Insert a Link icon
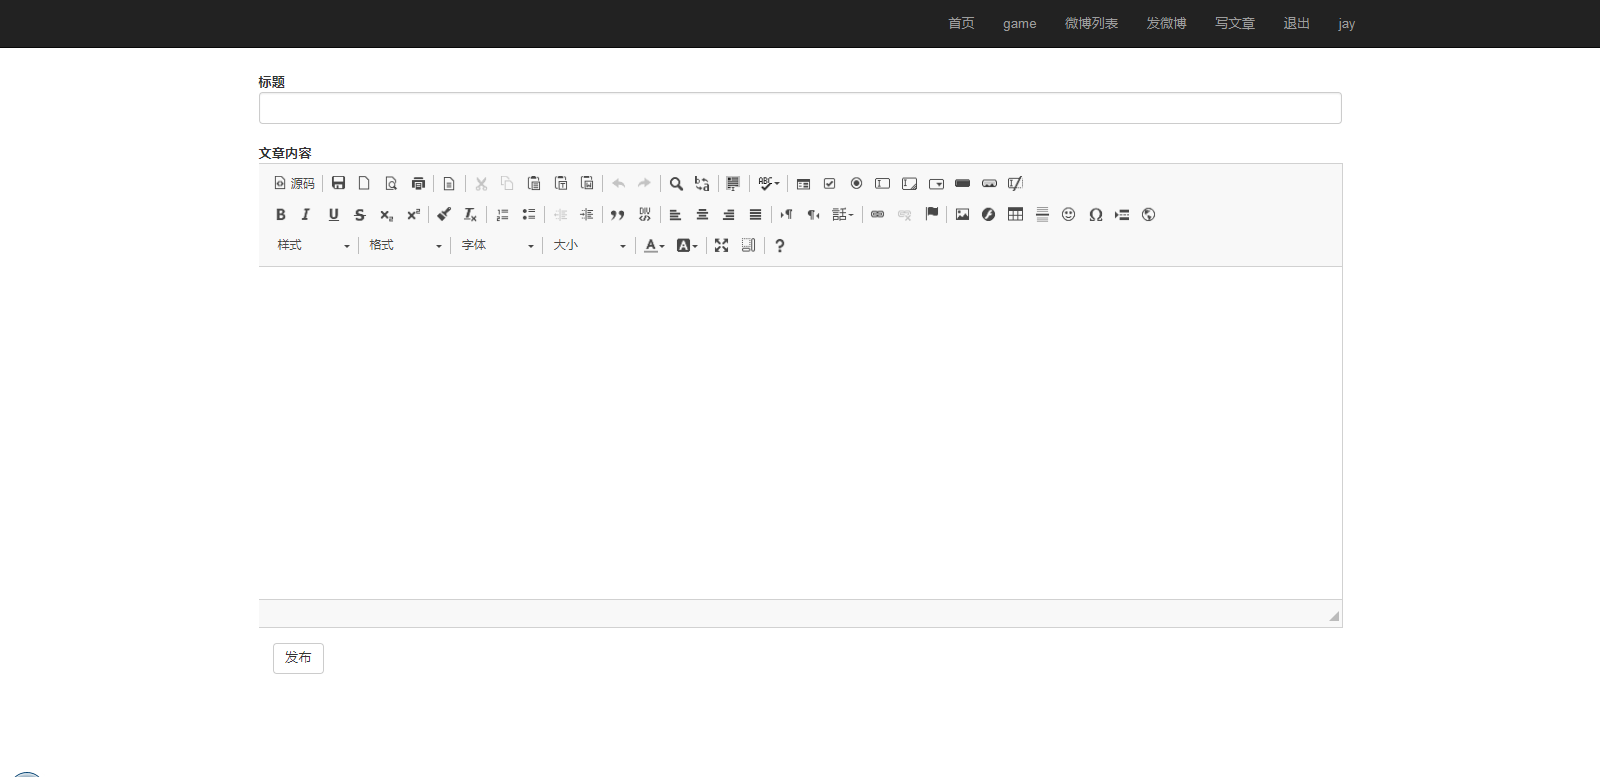Viewport: 1600px width, 777px height. [x=877, y=215]
